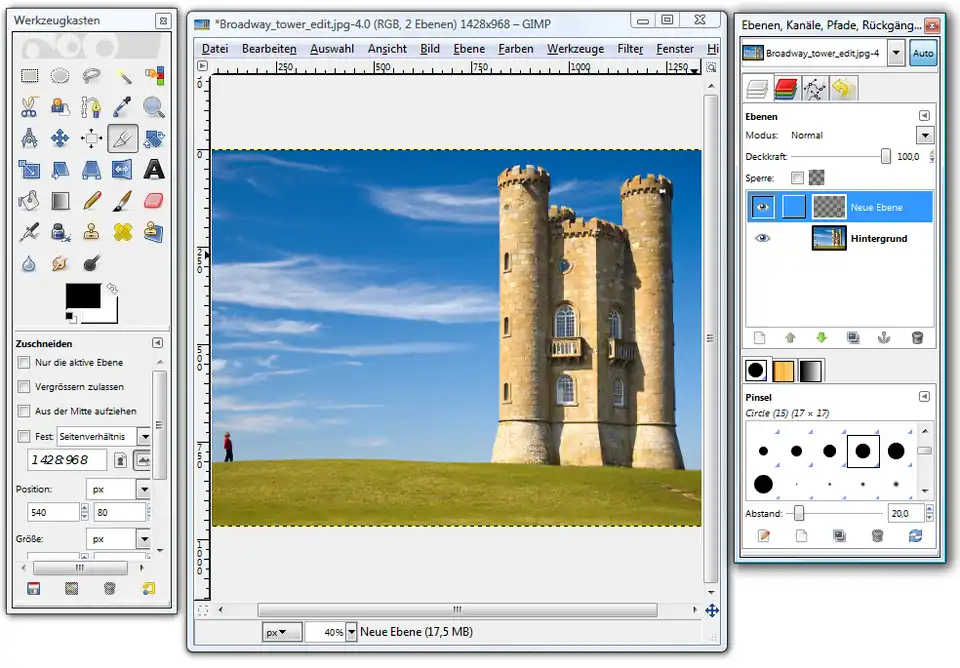Open the Filter menu

pos(630,48)
